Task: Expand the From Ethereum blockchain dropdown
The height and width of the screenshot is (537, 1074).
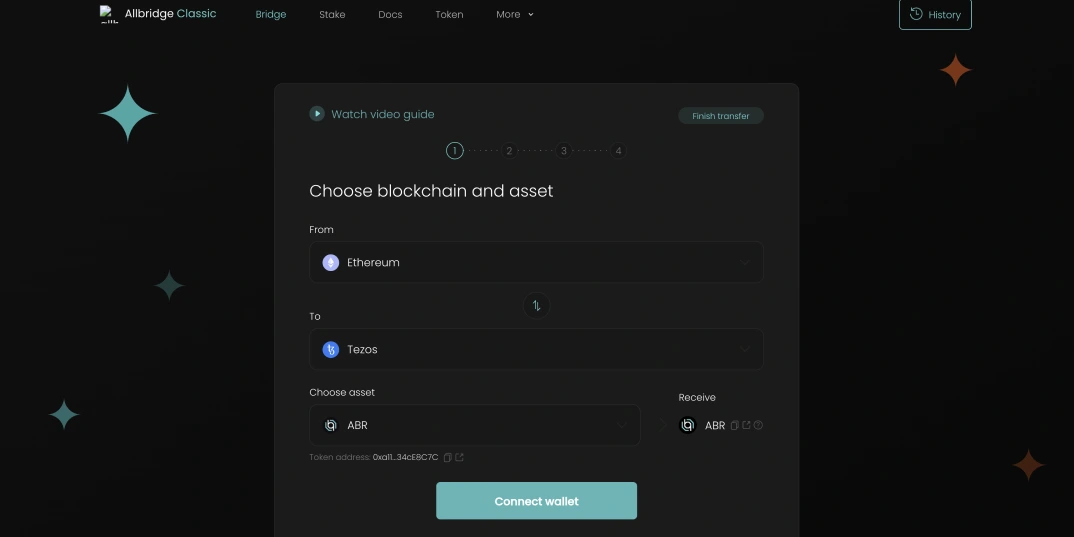Action: click(x=744, y=262)
